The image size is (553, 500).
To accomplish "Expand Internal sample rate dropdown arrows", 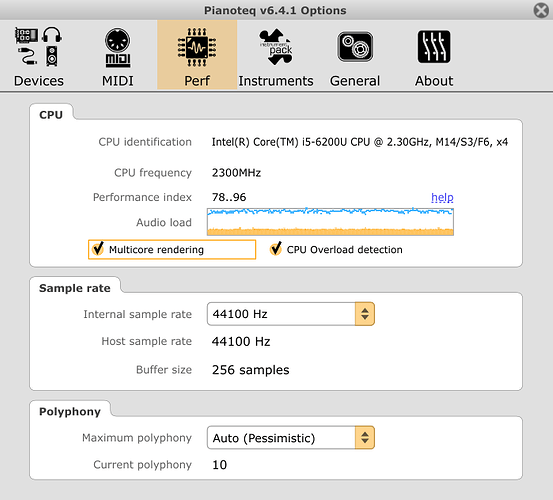I will pyautogui.click(x=365, y=314).
